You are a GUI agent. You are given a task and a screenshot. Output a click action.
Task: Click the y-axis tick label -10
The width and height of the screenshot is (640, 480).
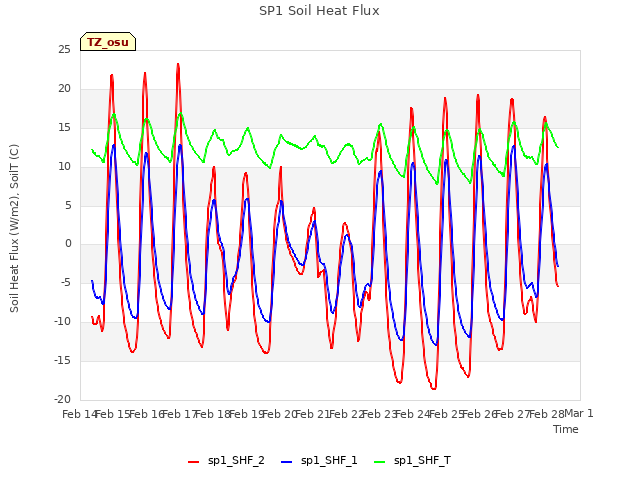pos(63,322)
